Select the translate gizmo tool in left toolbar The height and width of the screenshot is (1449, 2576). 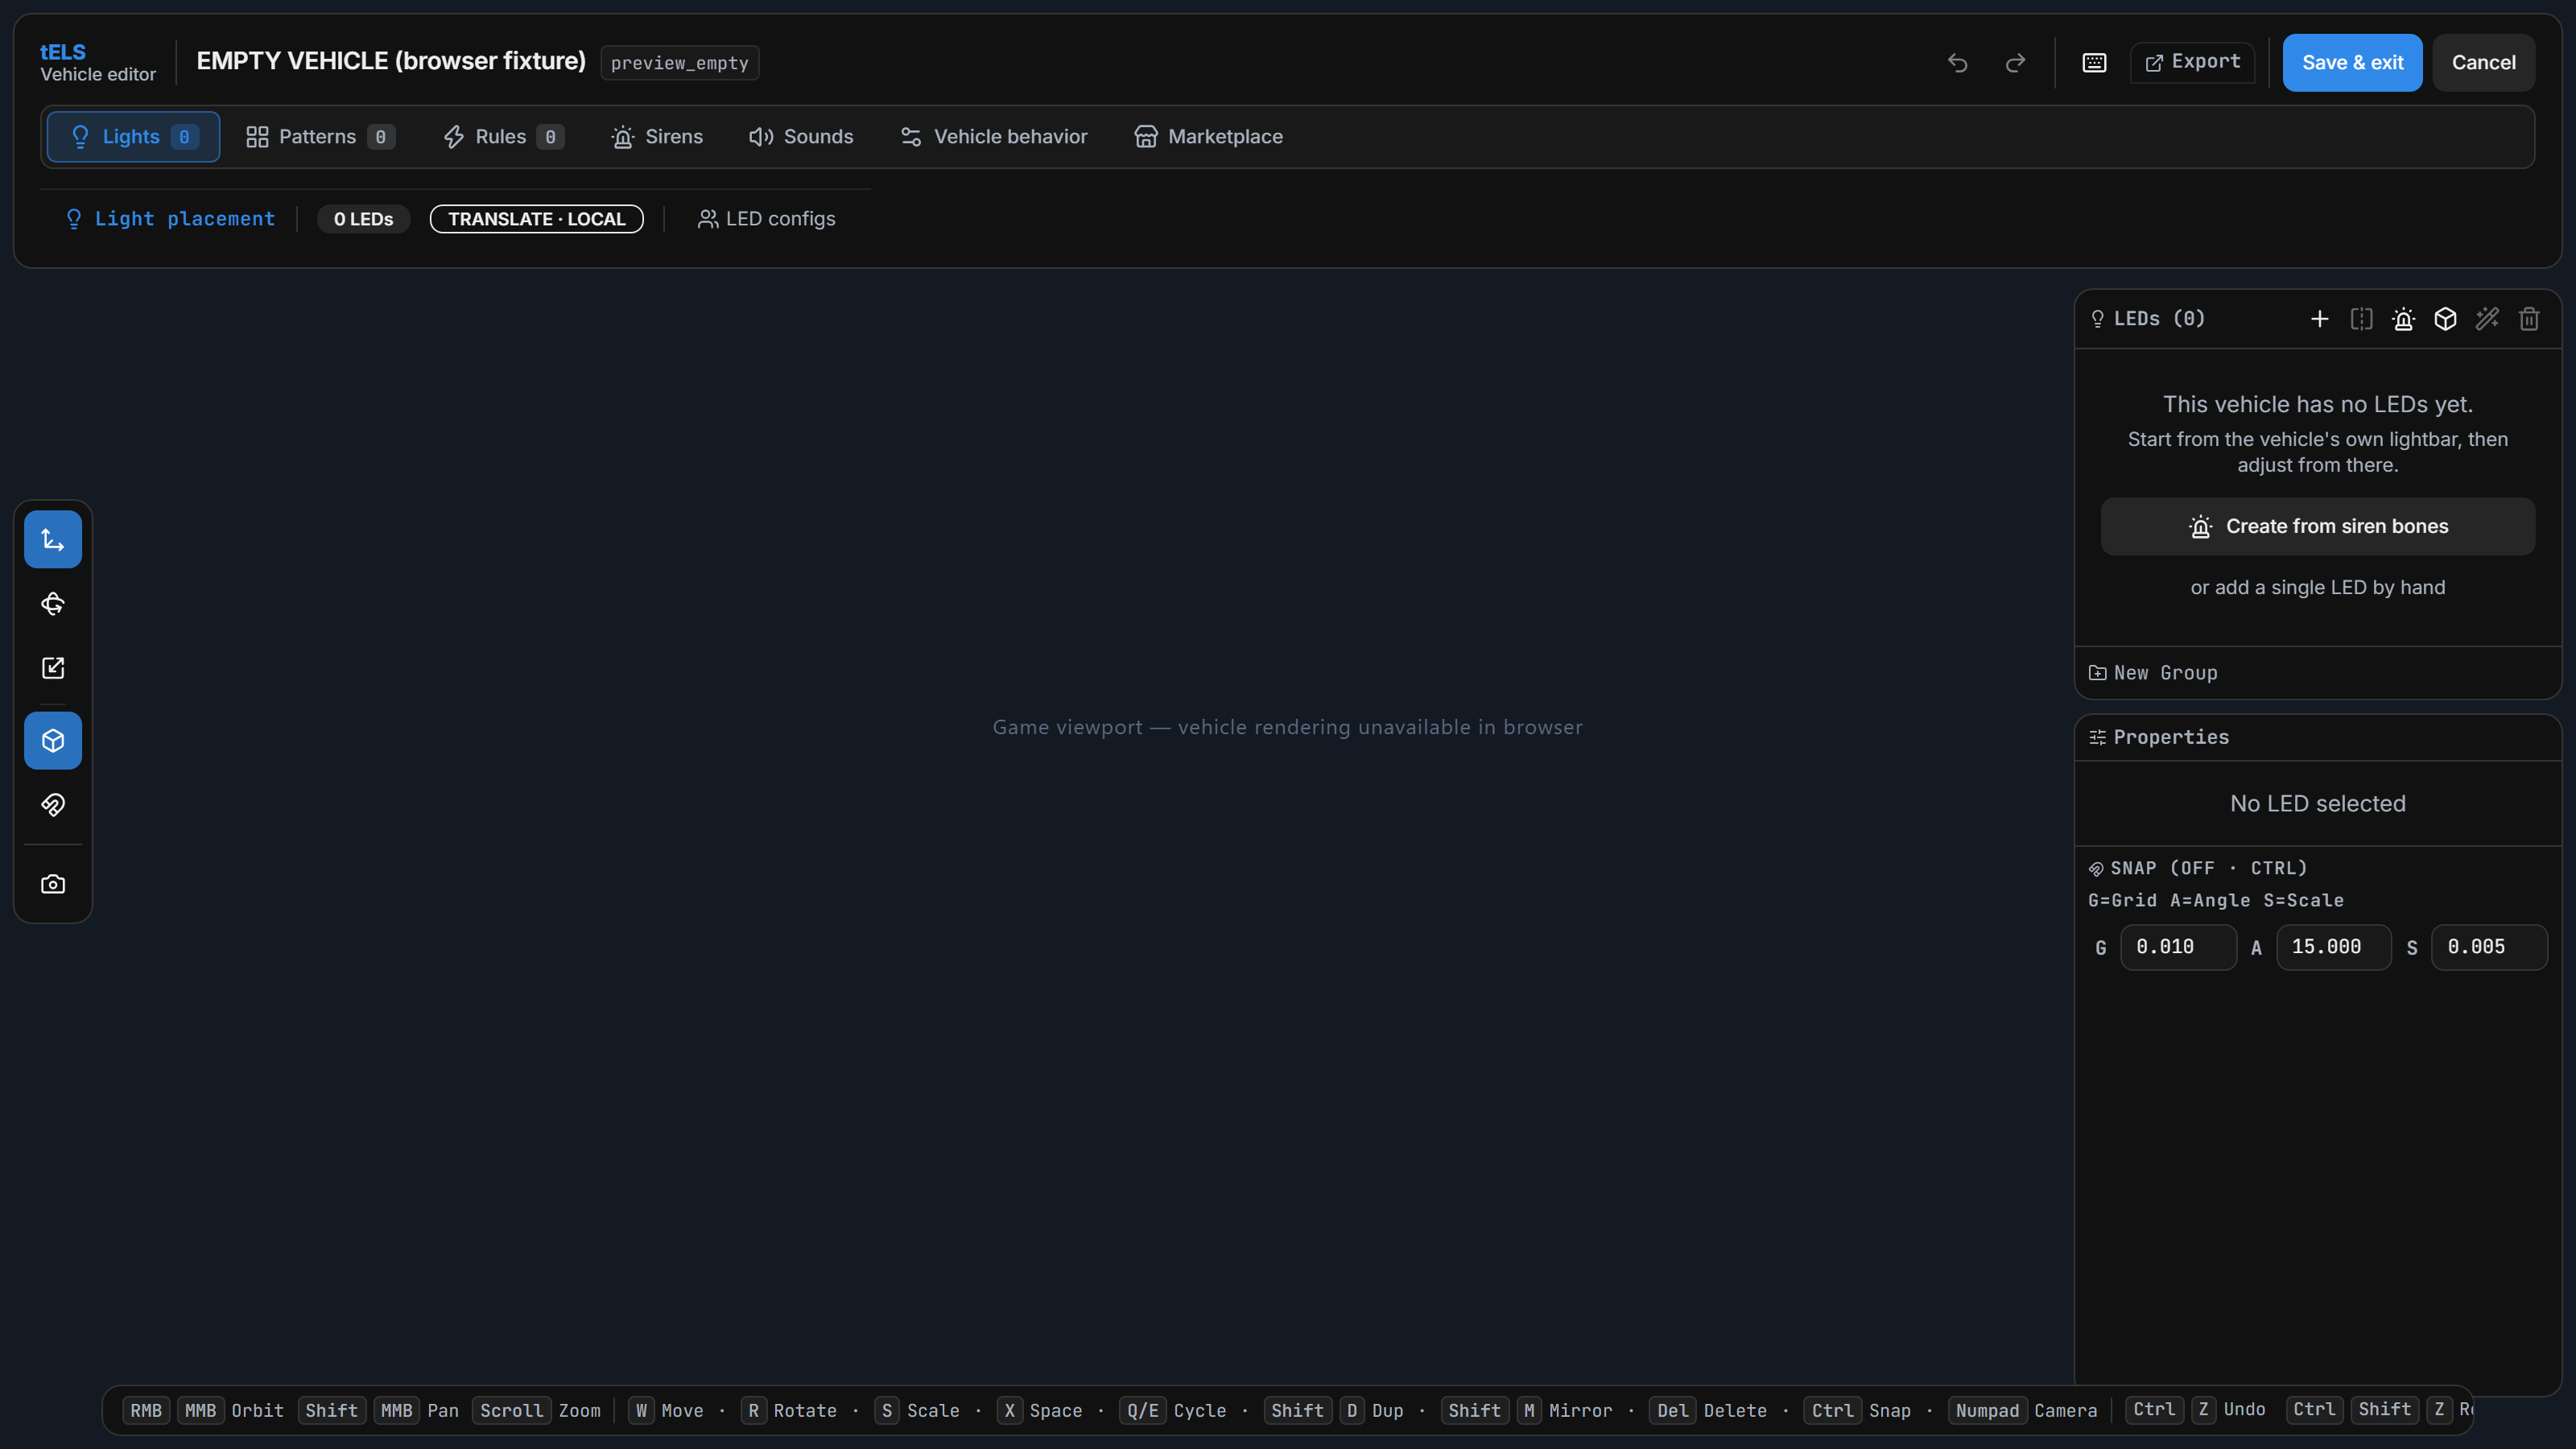point(53,540)
